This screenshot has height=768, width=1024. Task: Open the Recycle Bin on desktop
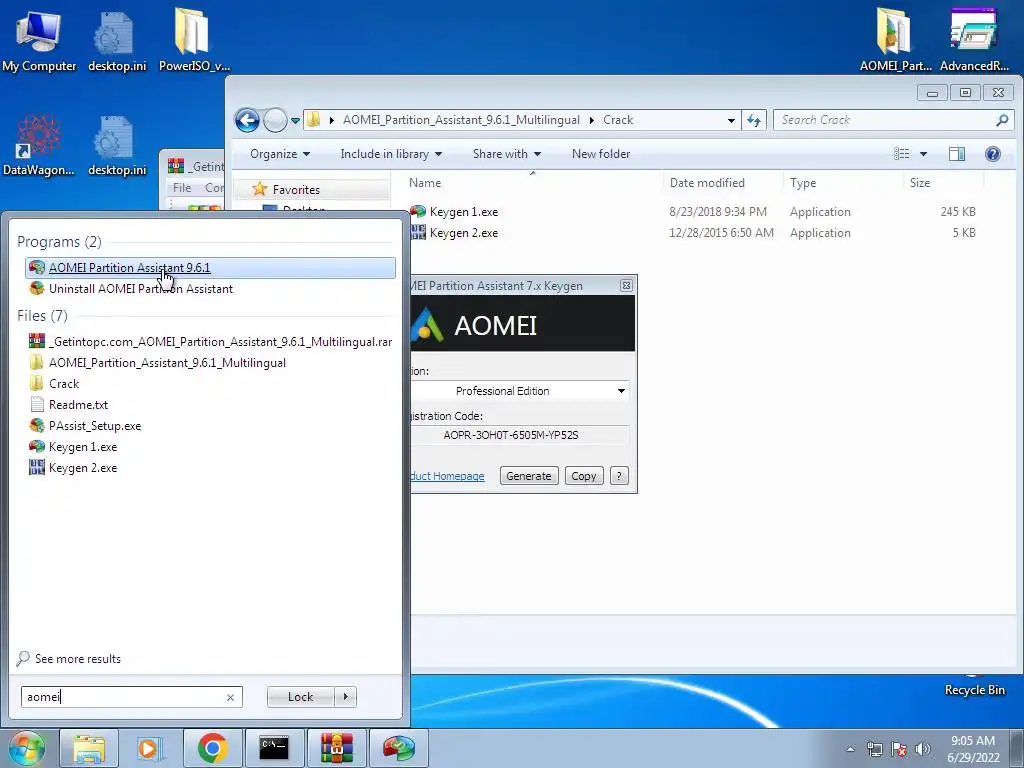click(x=974, y=686)
